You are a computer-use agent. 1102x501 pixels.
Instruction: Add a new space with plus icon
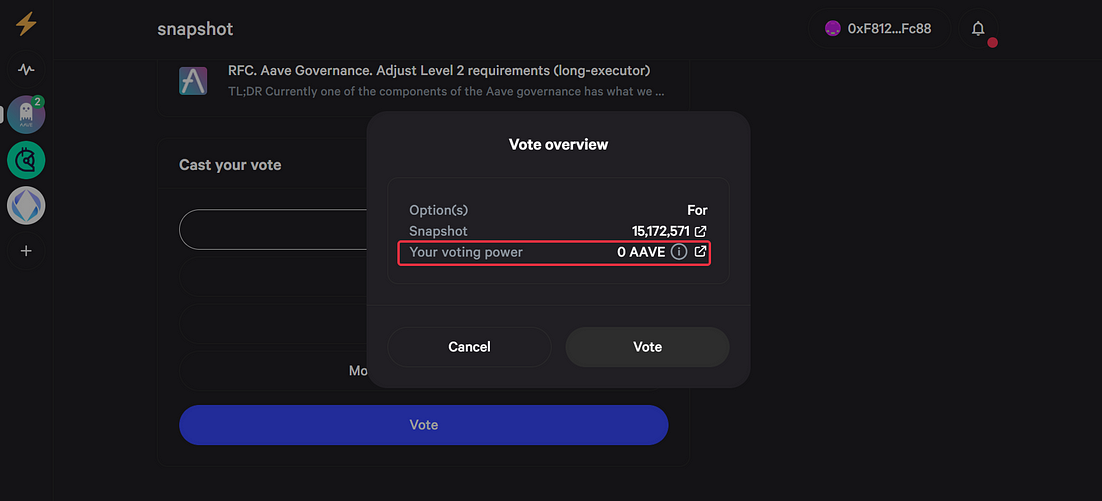pyautogui.click(x=26, y=251)
